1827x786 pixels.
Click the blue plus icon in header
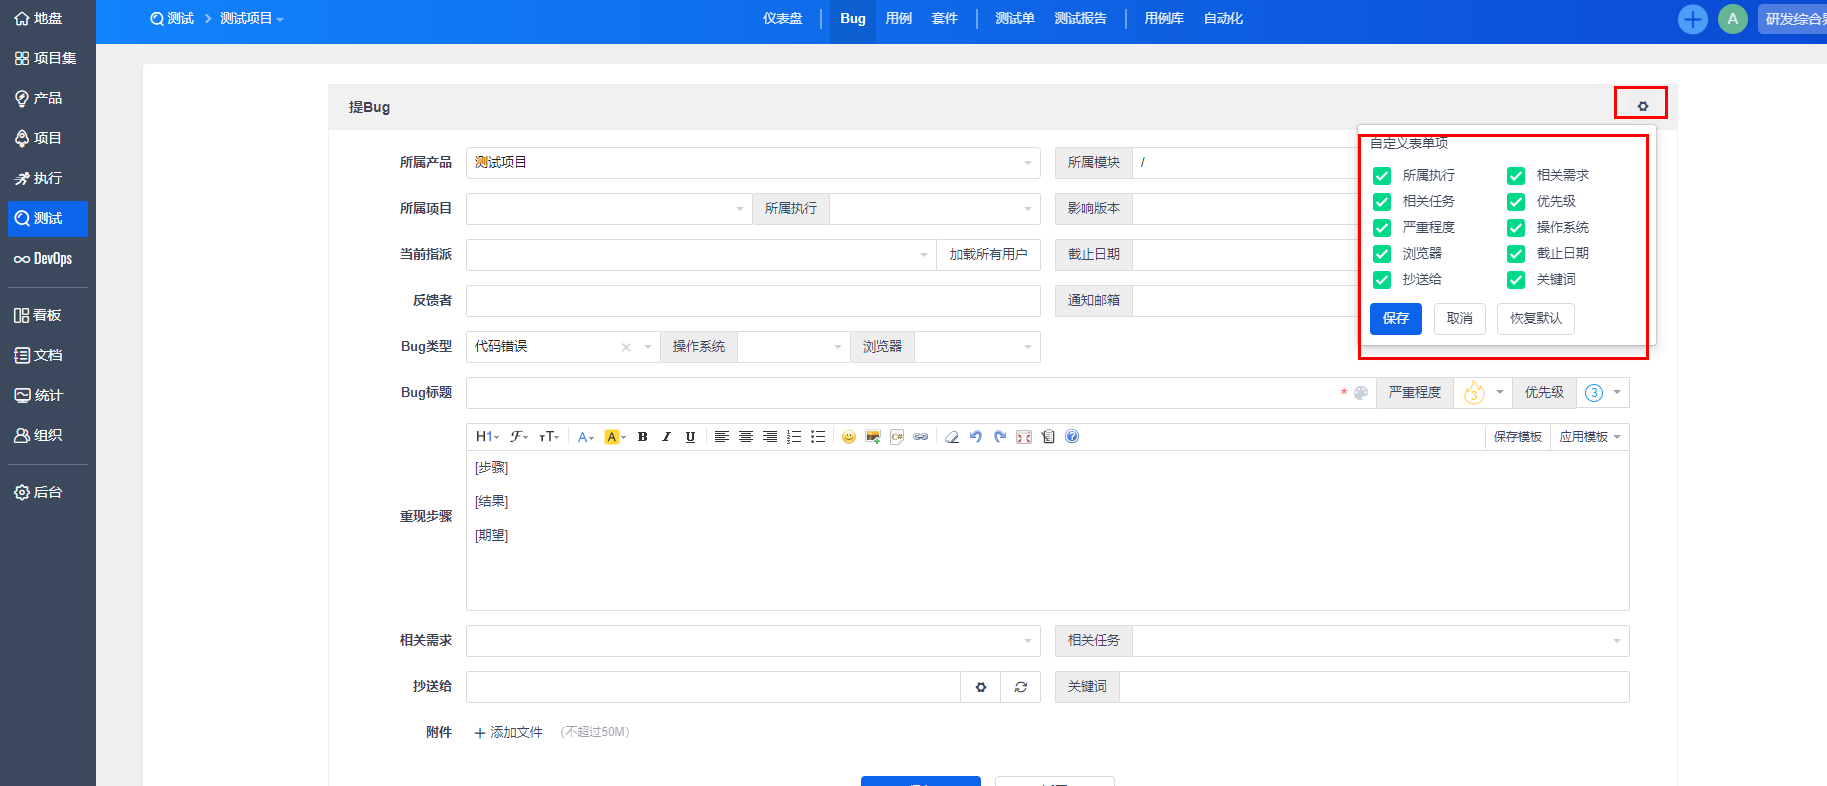tap(1693, 19)
